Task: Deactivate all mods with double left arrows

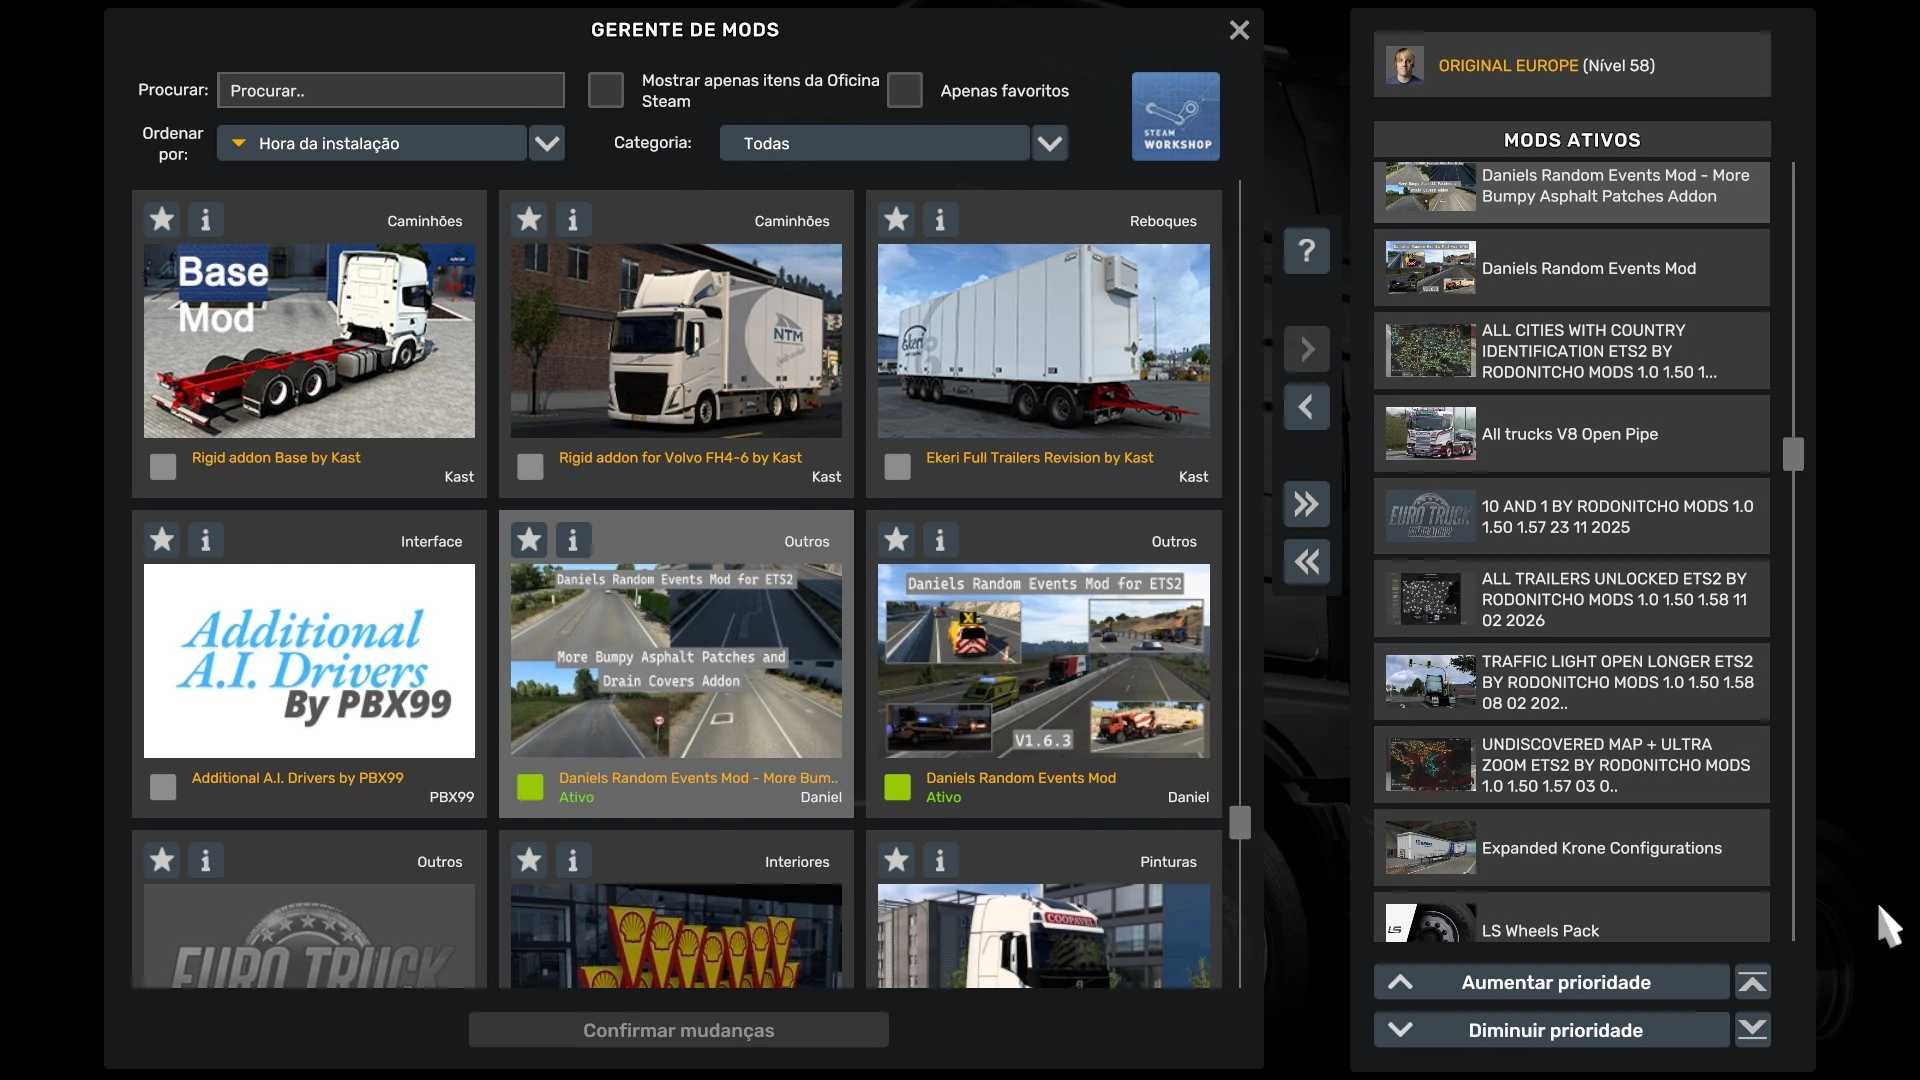Action: point(1306,562)
